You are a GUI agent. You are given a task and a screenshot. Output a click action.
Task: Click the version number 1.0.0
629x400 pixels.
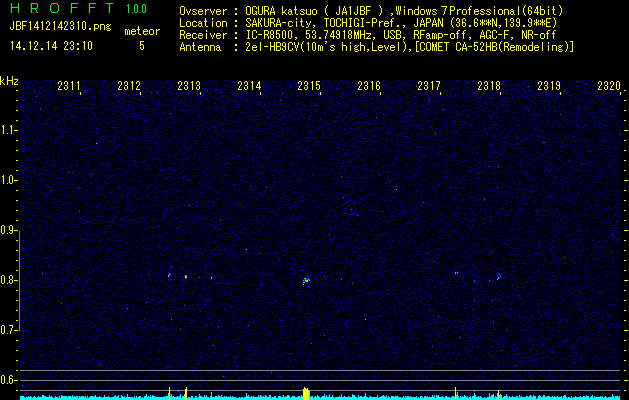136,9
